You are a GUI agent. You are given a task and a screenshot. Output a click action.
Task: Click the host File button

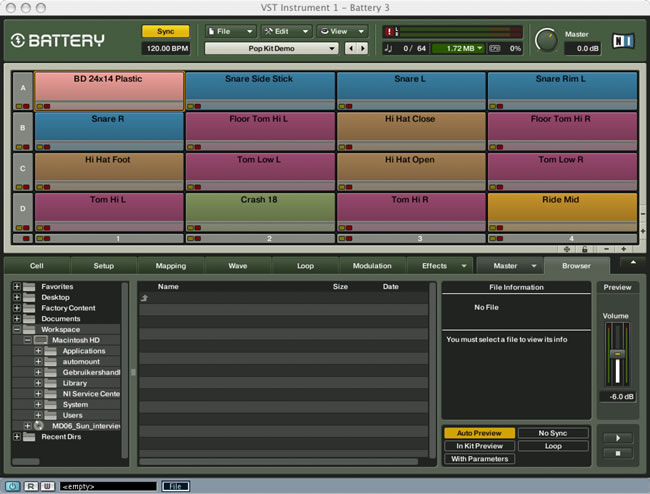[x=175, y=486]
